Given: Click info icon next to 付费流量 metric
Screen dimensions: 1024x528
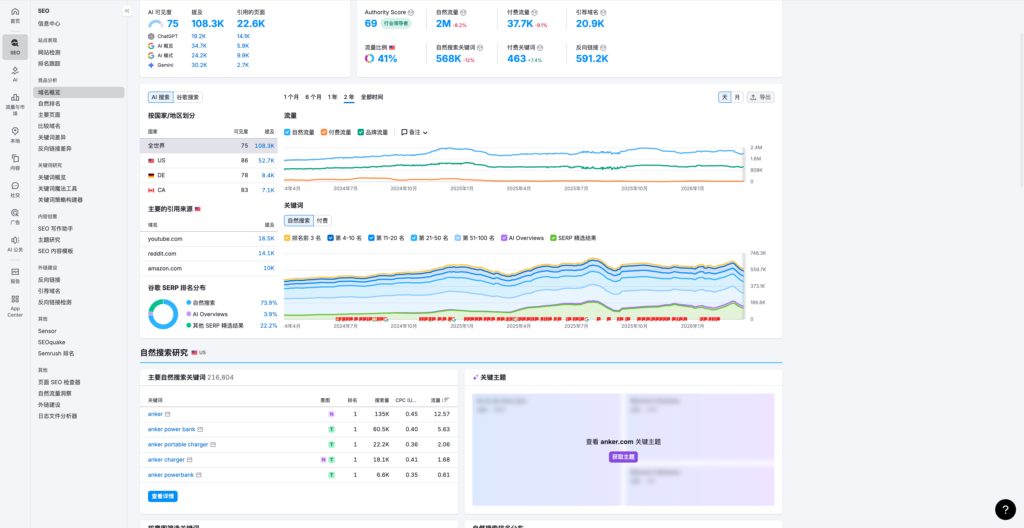Looking at the screenshot, I should coord(534,12).
